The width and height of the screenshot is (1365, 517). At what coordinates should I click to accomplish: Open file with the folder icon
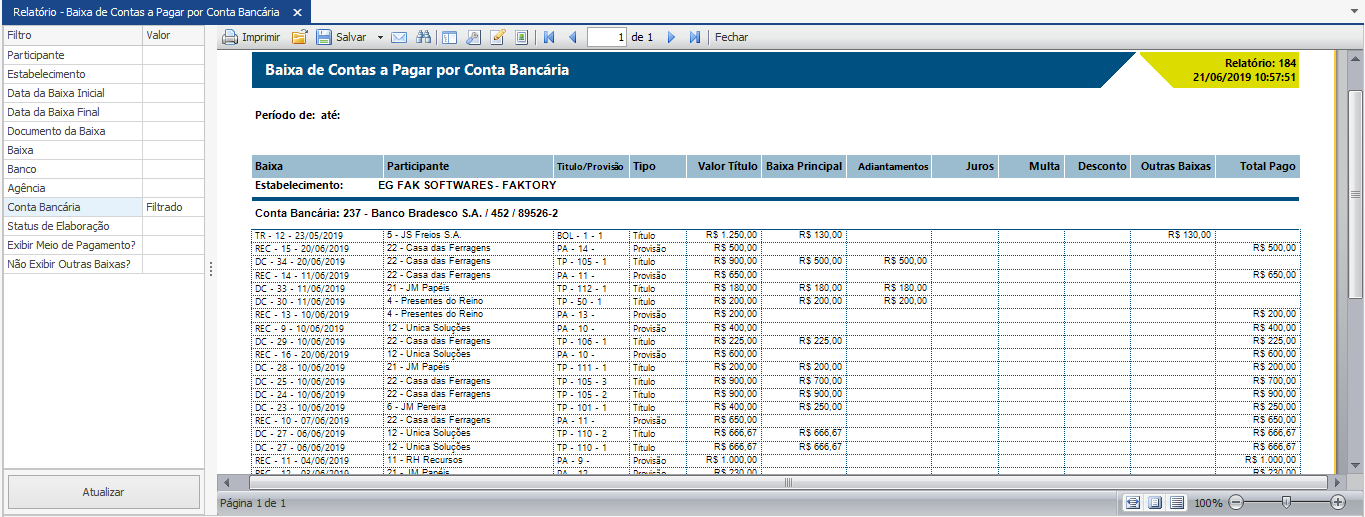tap(299, 37)
